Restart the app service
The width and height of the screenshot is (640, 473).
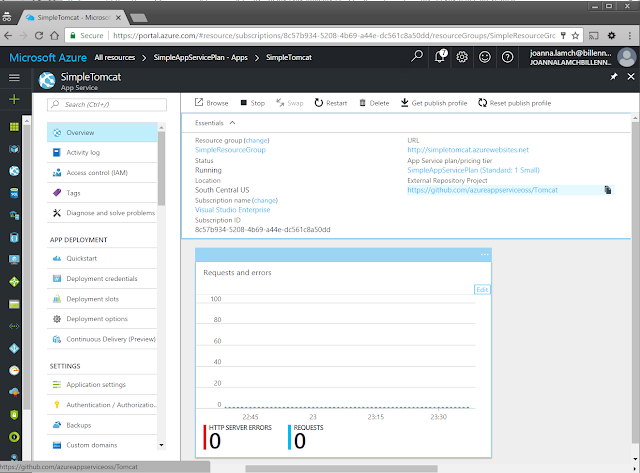click(331, 103)
